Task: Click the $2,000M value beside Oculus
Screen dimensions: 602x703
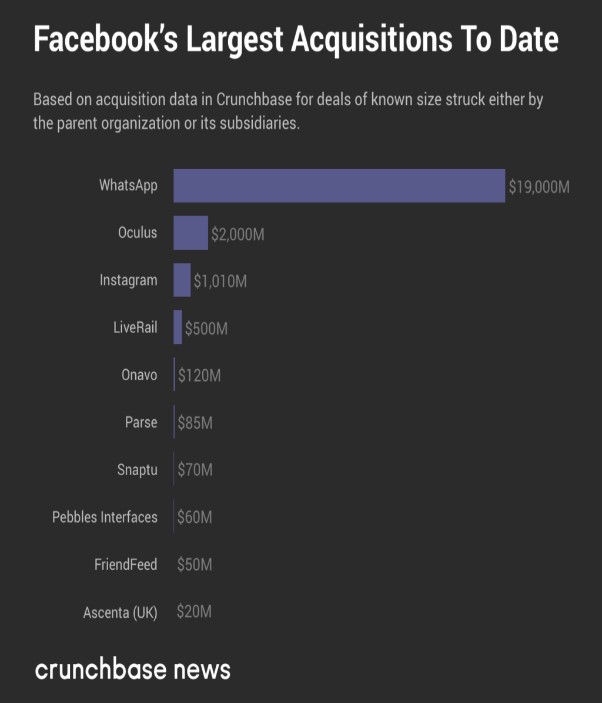Action: (x=237, y=234)
